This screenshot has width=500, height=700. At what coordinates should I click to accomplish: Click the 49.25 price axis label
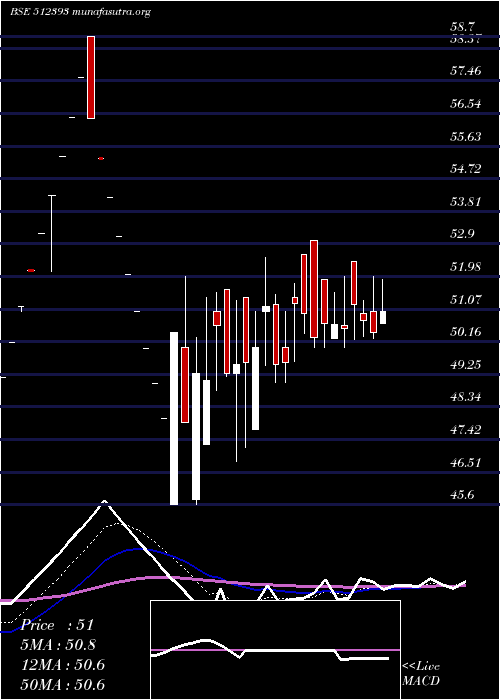(466, 365)
